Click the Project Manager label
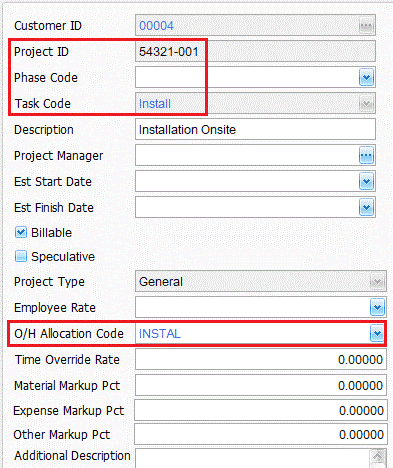 click(x=59, y=156)
